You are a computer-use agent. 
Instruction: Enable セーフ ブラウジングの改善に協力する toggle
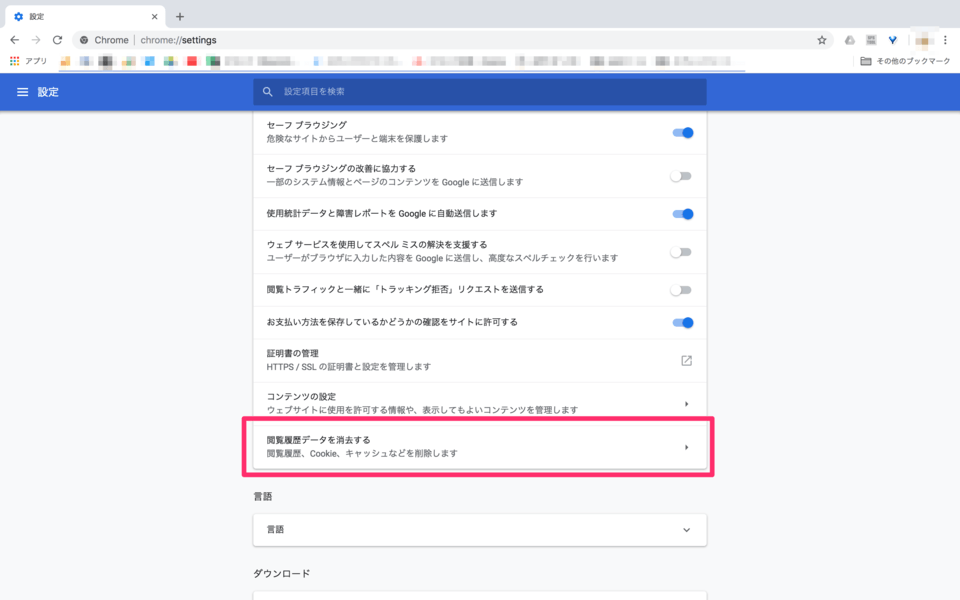pyautogui.click(x=681, y=176)
